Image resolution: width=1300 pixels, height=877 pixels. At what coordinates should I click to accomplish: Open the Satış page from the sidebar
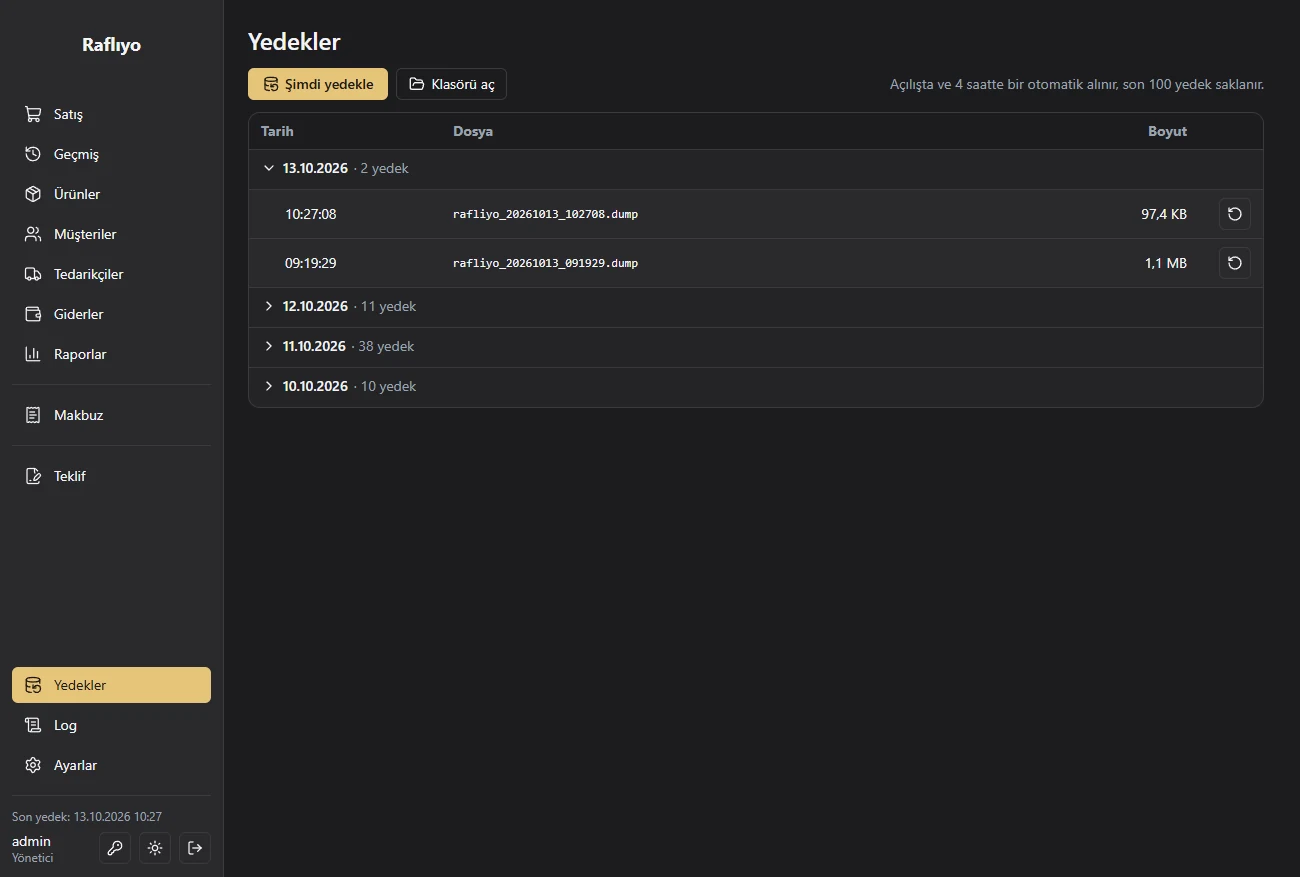tap(111, 114)
